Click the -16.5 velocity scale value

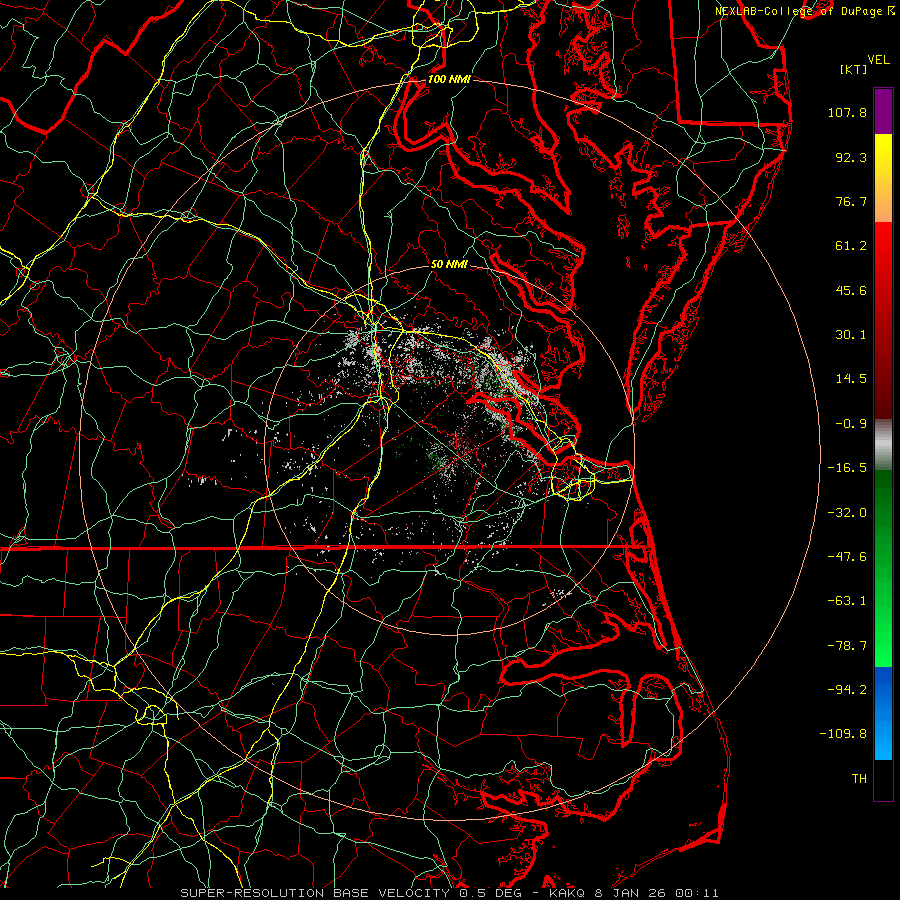(847, 468)
